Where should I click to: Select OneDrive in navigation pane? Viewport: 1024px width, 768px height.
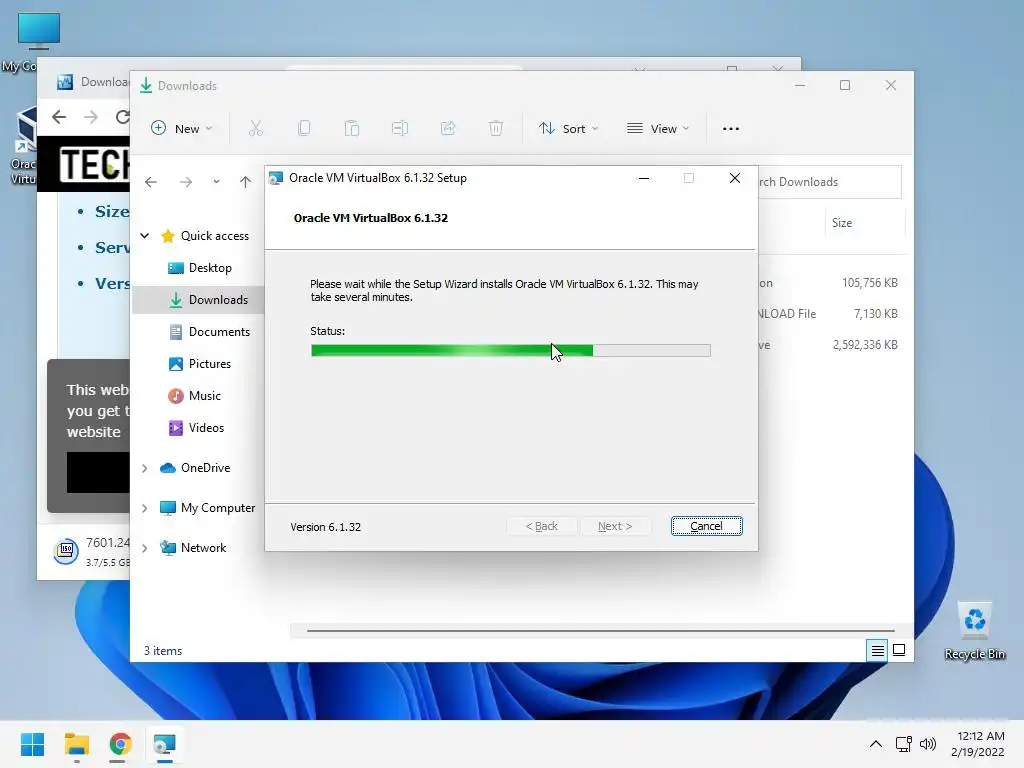pyautogui.click(x=195, y=468)
